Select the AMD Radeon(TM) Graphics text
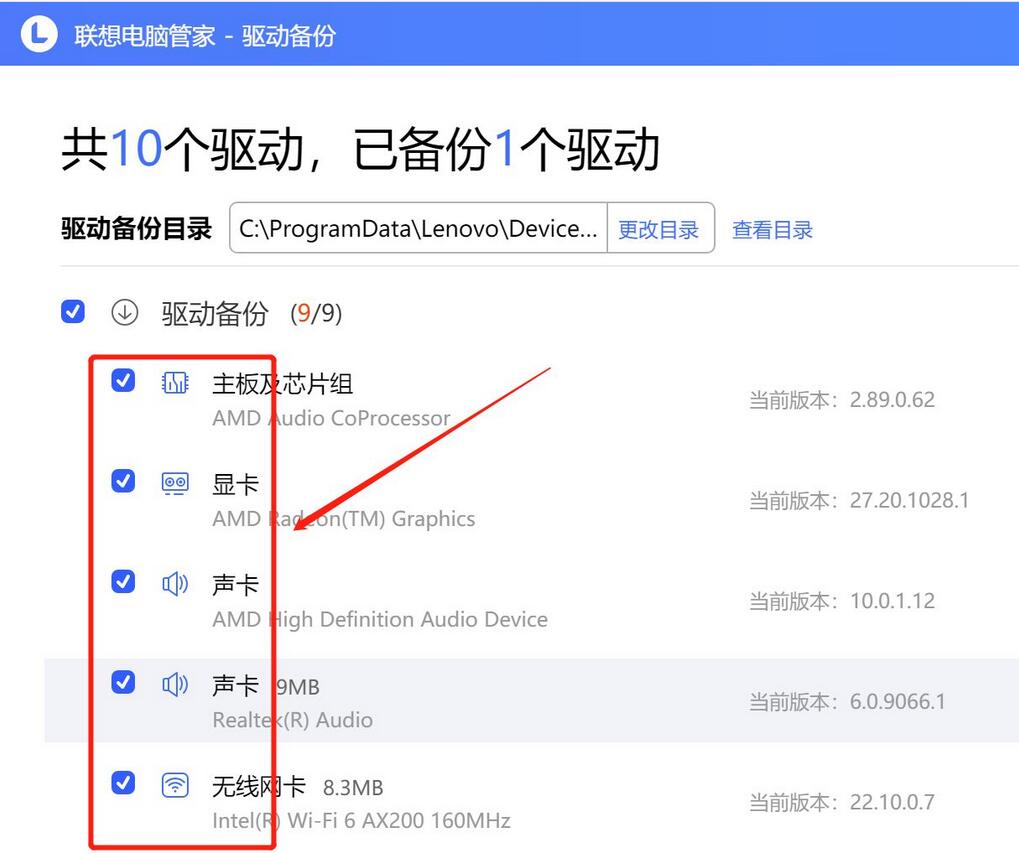The width and height of the screenshot is (1019, 854). click(x=344, y=519)
